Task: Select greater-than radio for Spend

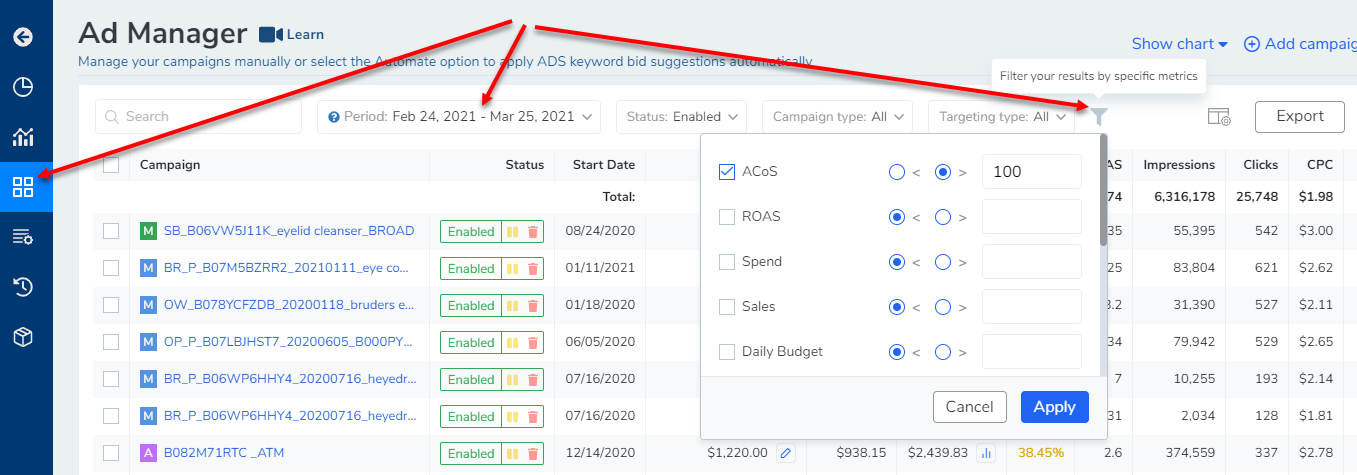Action: coord(942,262)
